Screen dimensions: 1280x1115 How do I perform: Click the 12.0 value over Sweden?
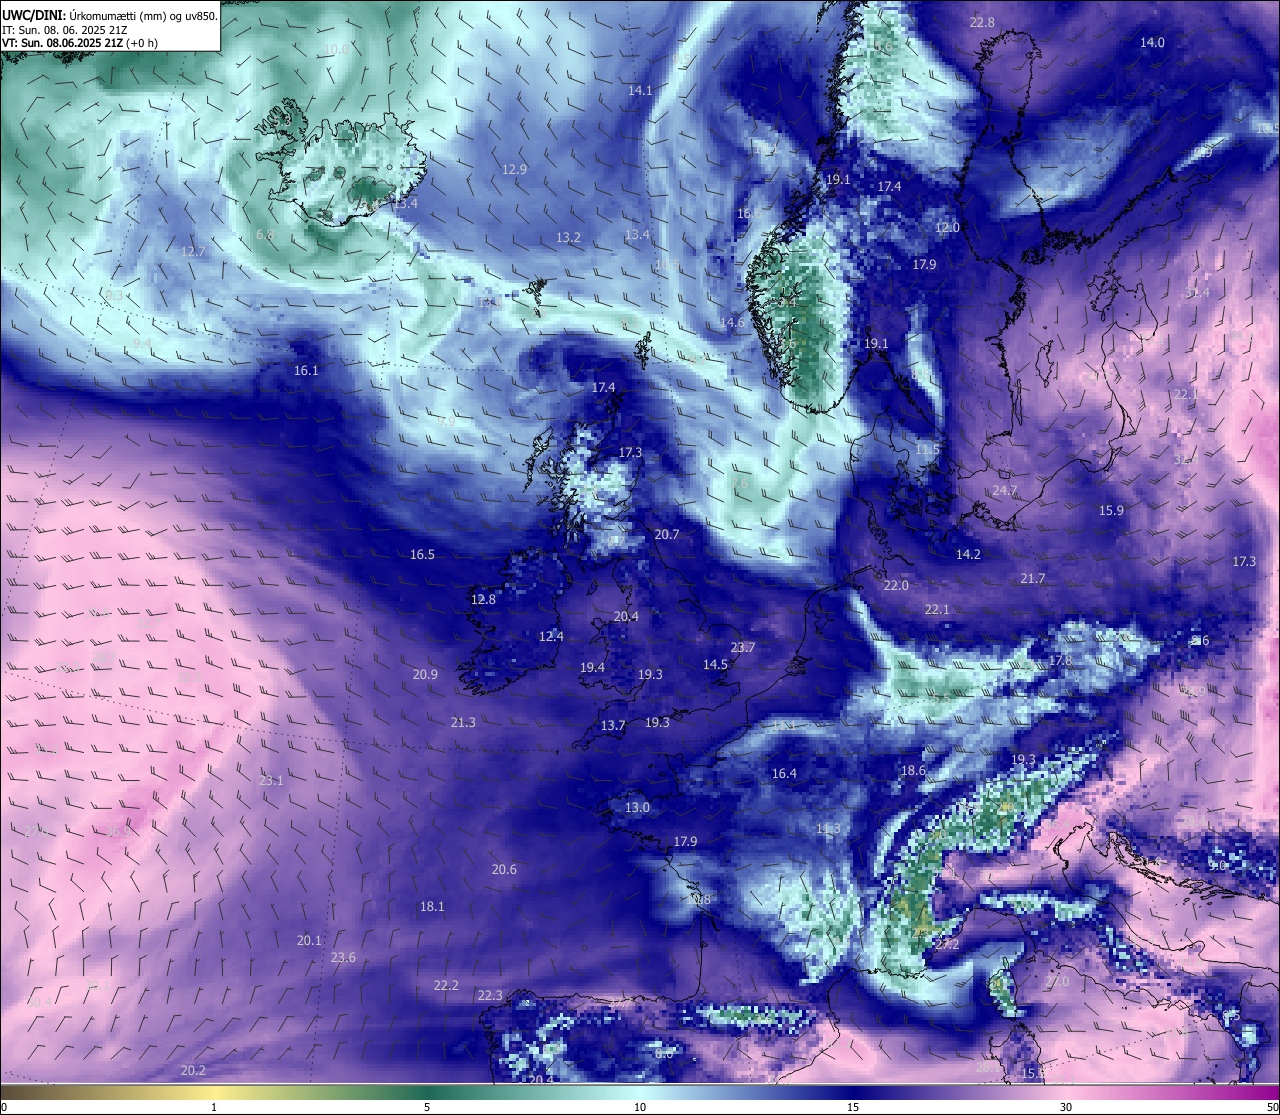[x=947, y=227]
